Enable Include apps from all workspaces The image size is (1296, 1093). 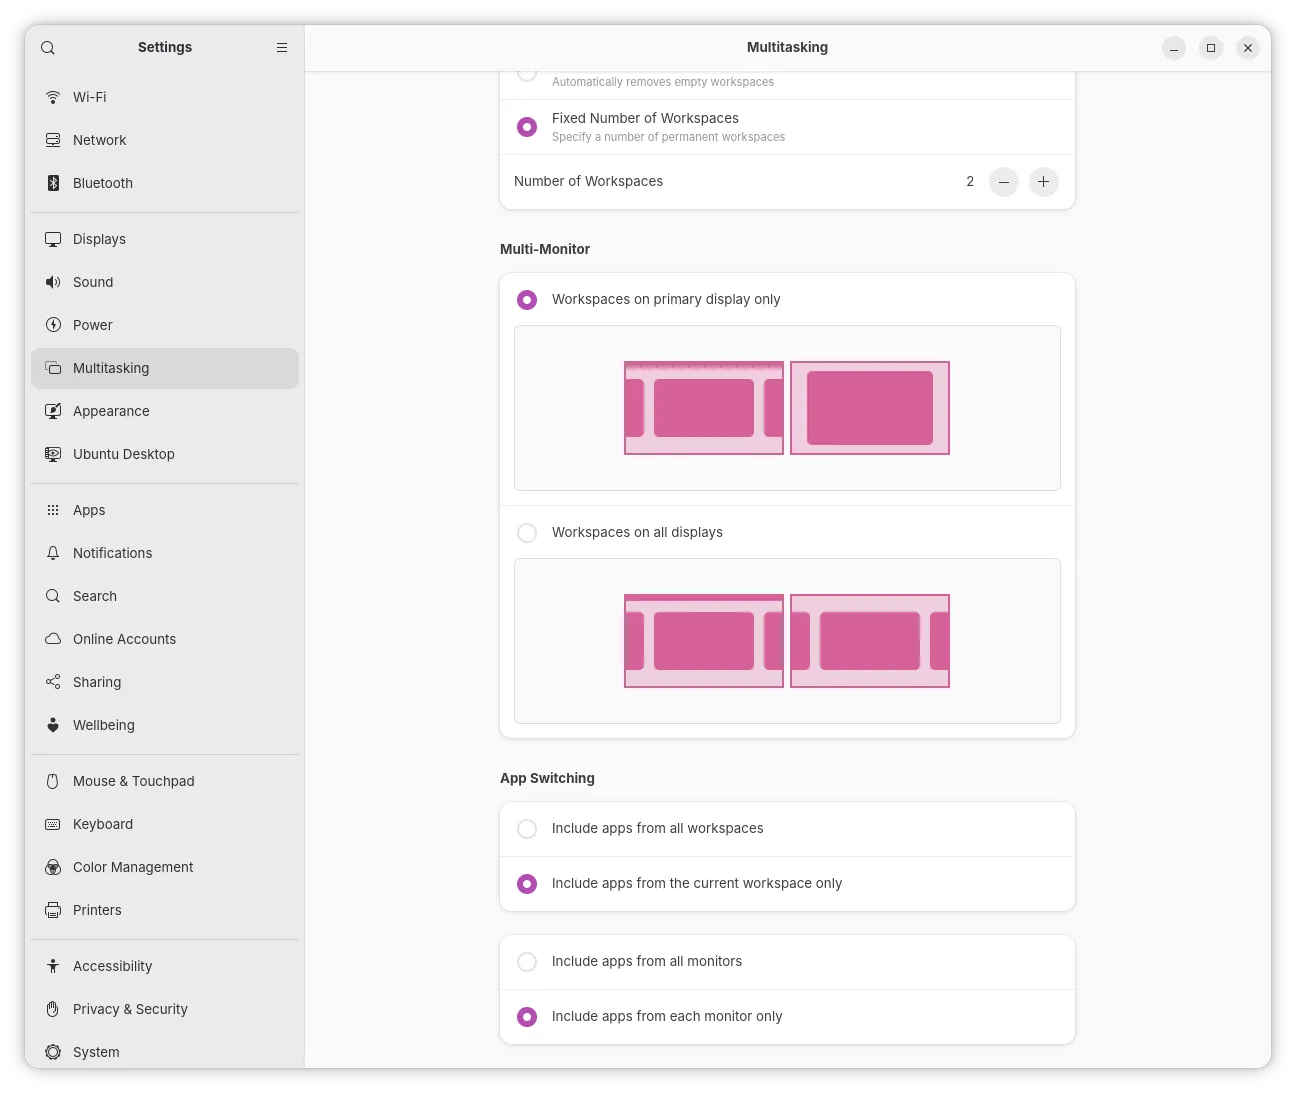[x=527, y=829]
